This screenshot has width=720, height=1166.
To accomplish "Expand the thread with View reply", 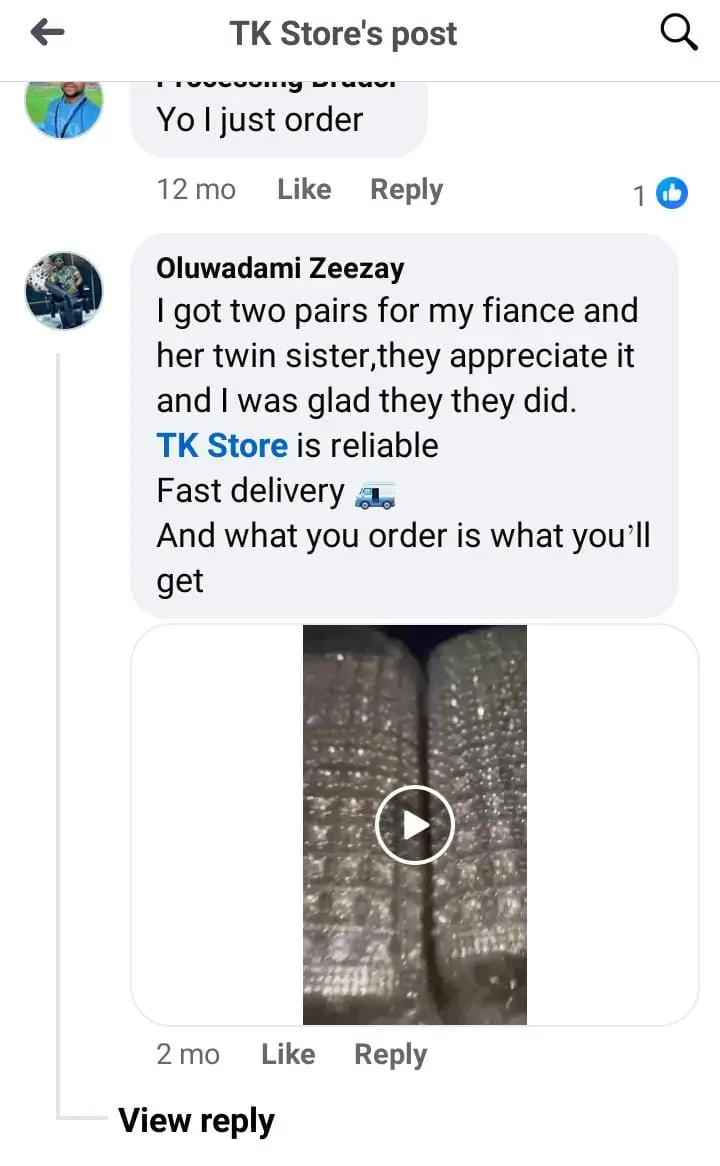I will point(196,1121).
